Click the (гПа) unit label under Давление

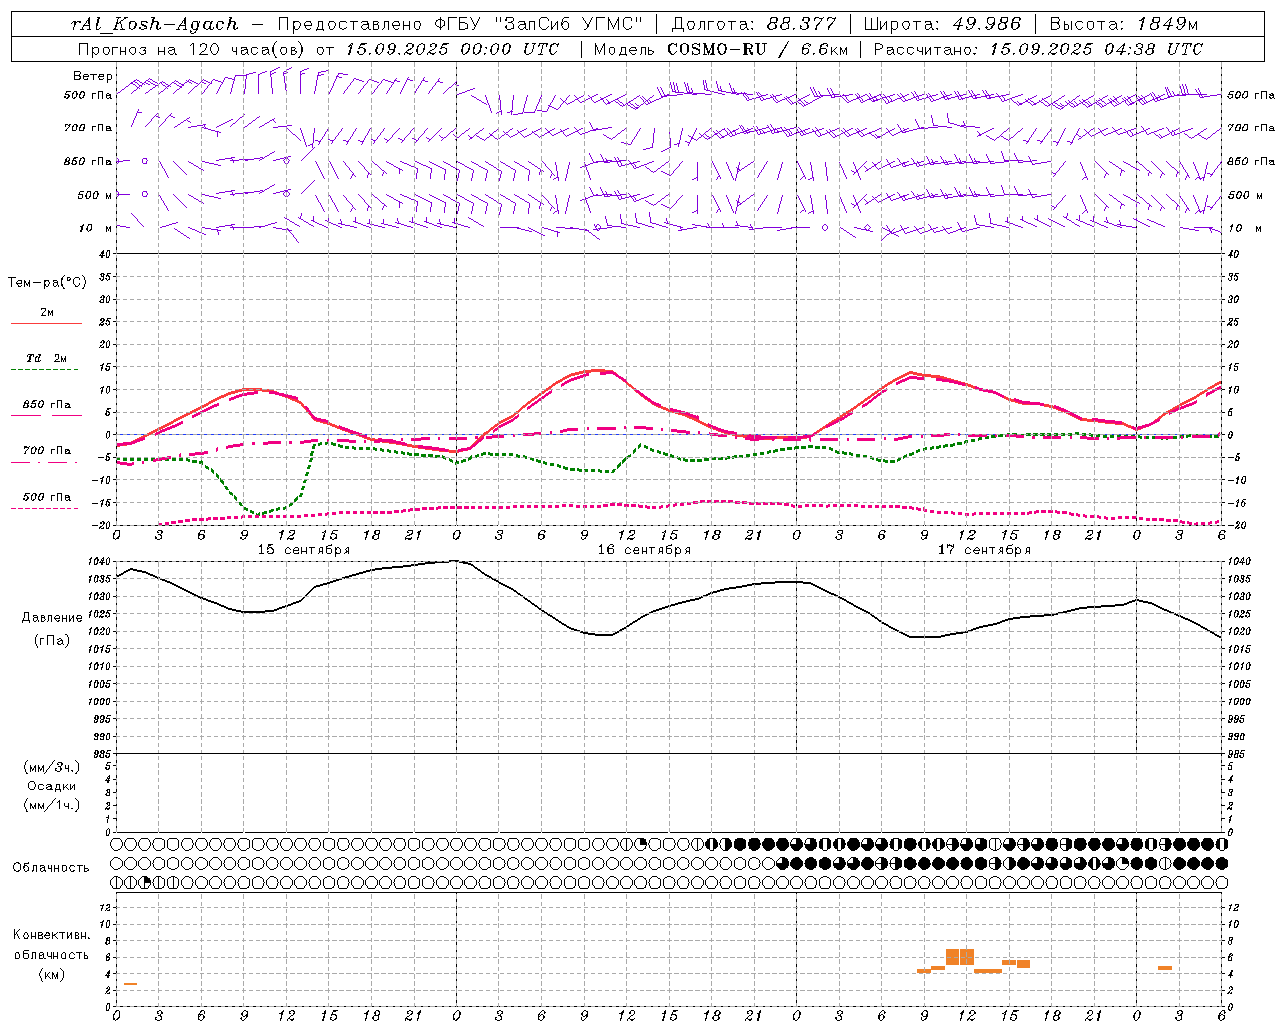pyautogui.click(x=52, y=641)
